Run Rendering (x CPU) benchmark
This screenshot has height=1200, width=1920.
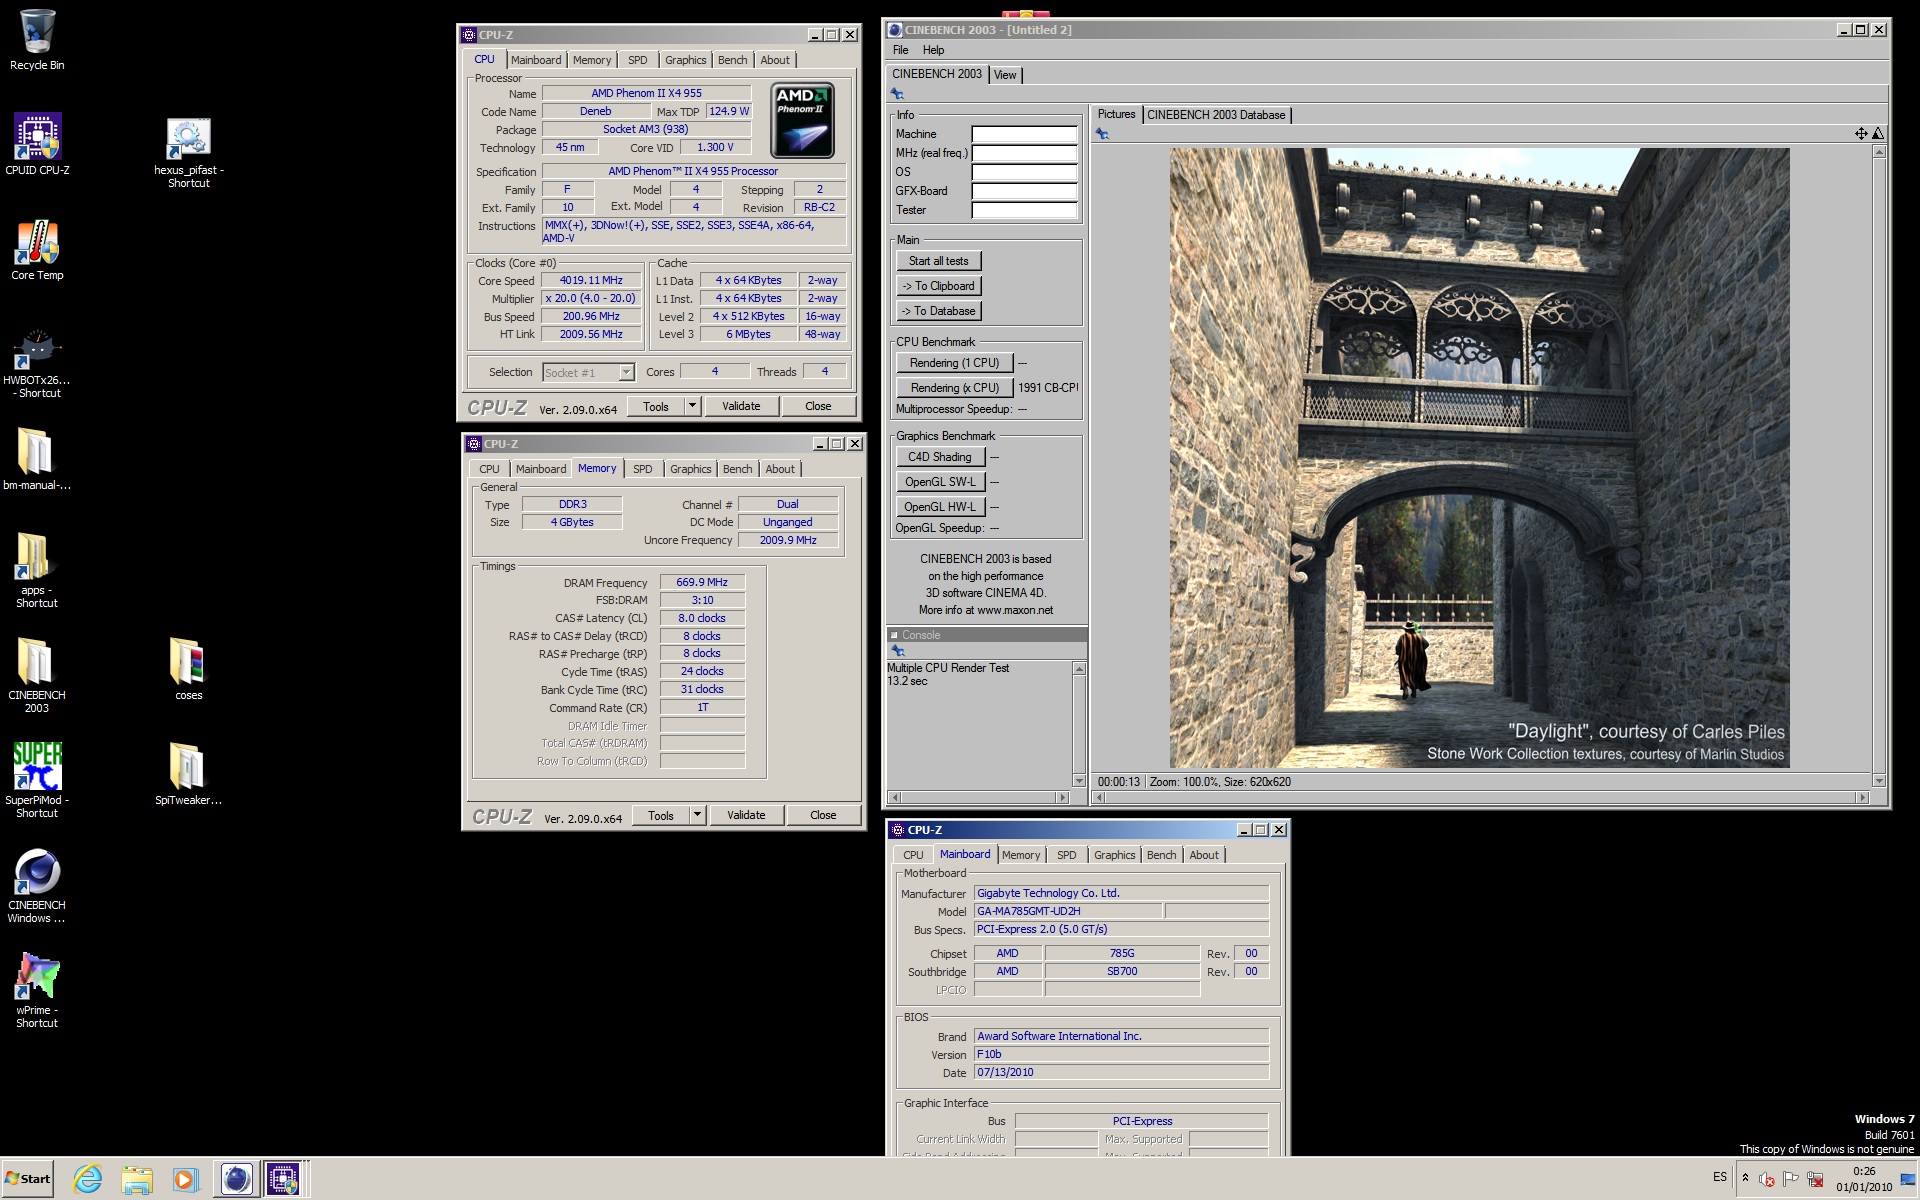tap(954, 388)
